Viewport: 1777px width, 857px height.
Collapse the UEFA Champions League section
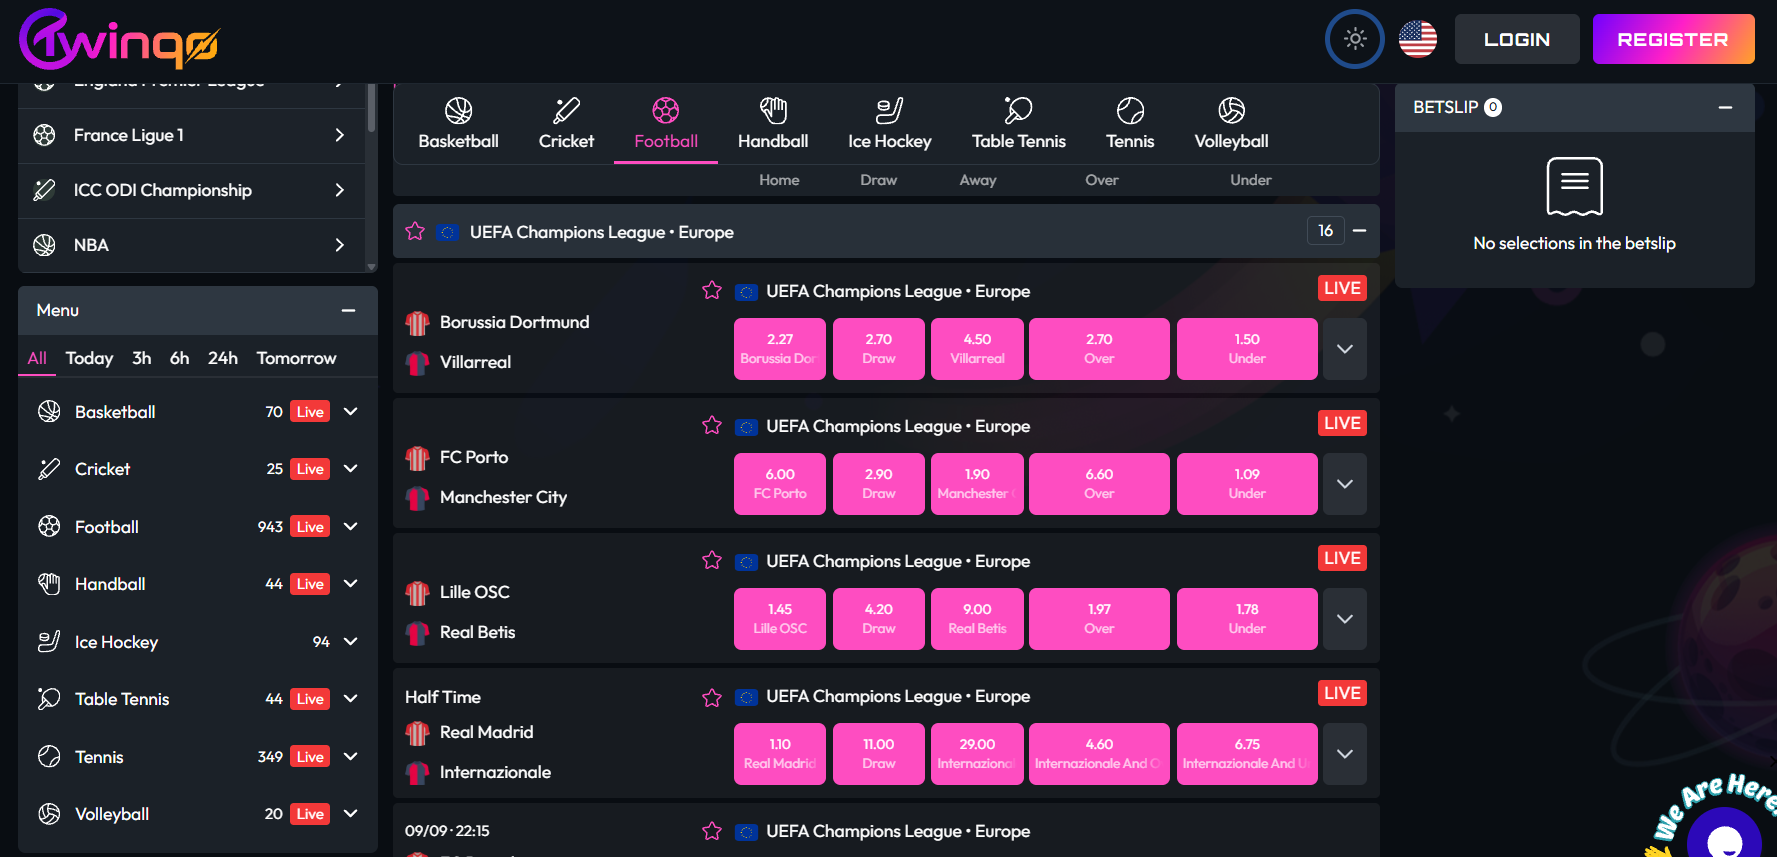pos(1360,231)
